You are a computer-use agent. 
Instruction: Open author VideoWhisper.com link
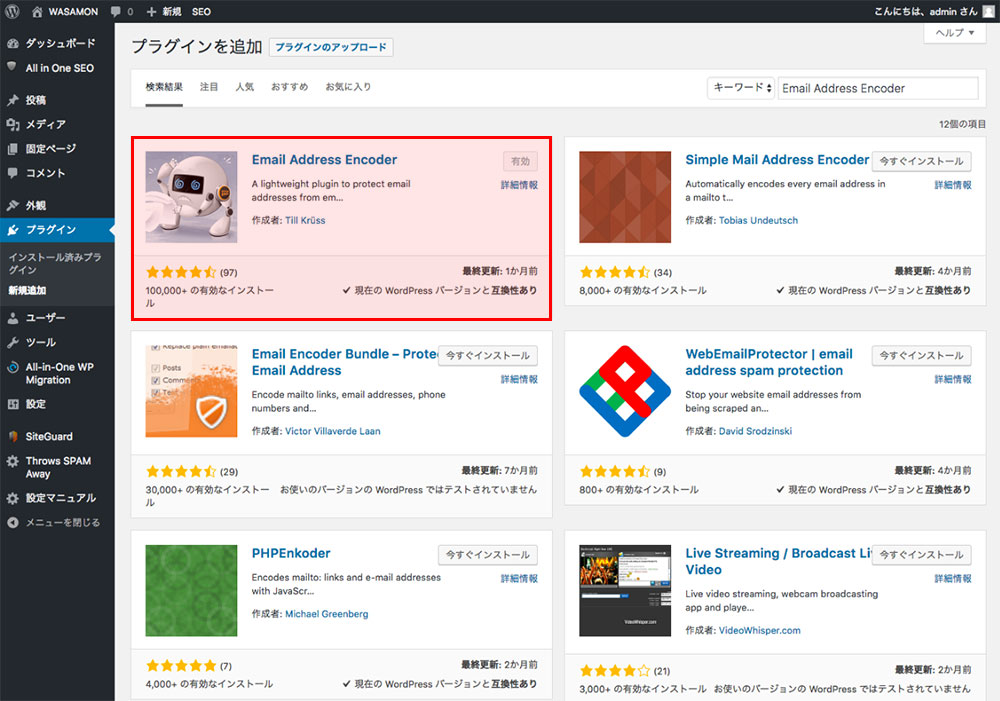click(760, 630)
